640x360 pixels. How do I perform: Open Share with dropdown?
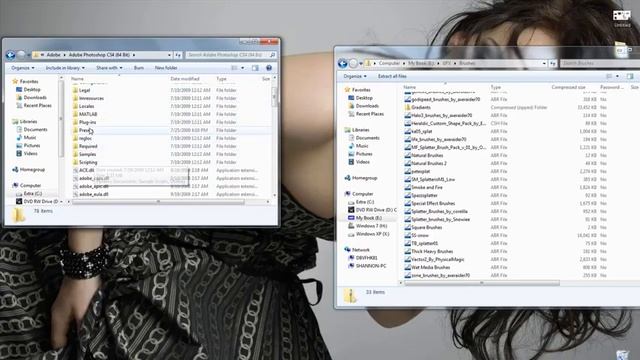[x=109, y=68]
